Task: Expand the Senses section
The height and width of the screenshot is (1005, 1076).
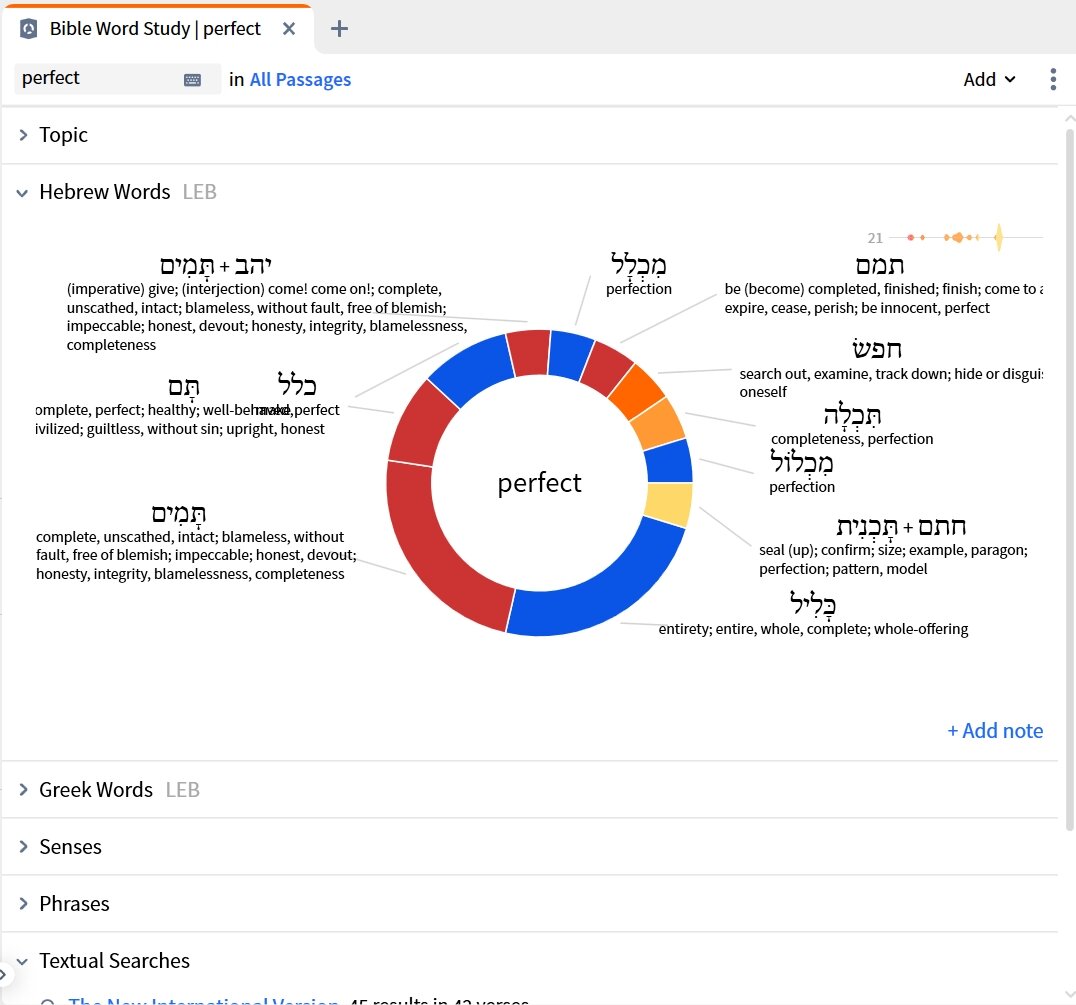Action: coord(23,847)
